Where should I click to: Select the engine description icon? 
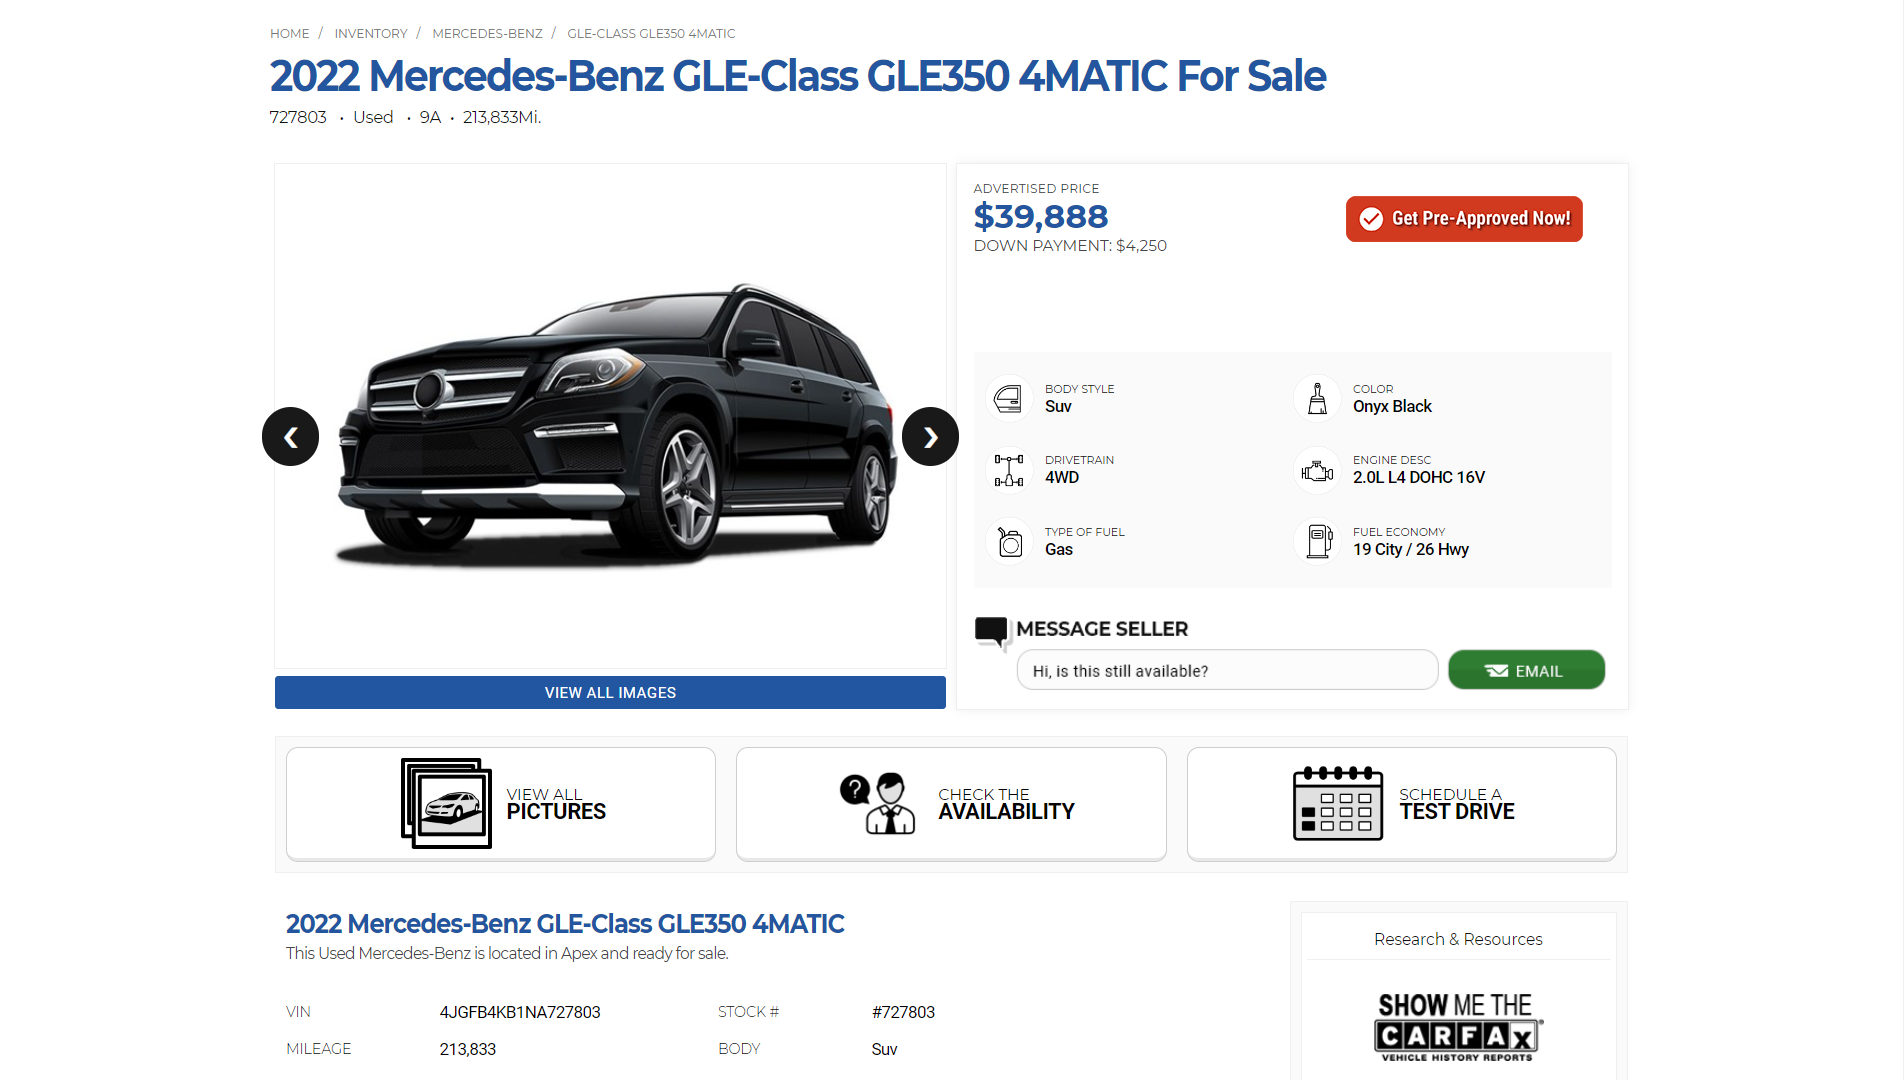[1317, 469]
